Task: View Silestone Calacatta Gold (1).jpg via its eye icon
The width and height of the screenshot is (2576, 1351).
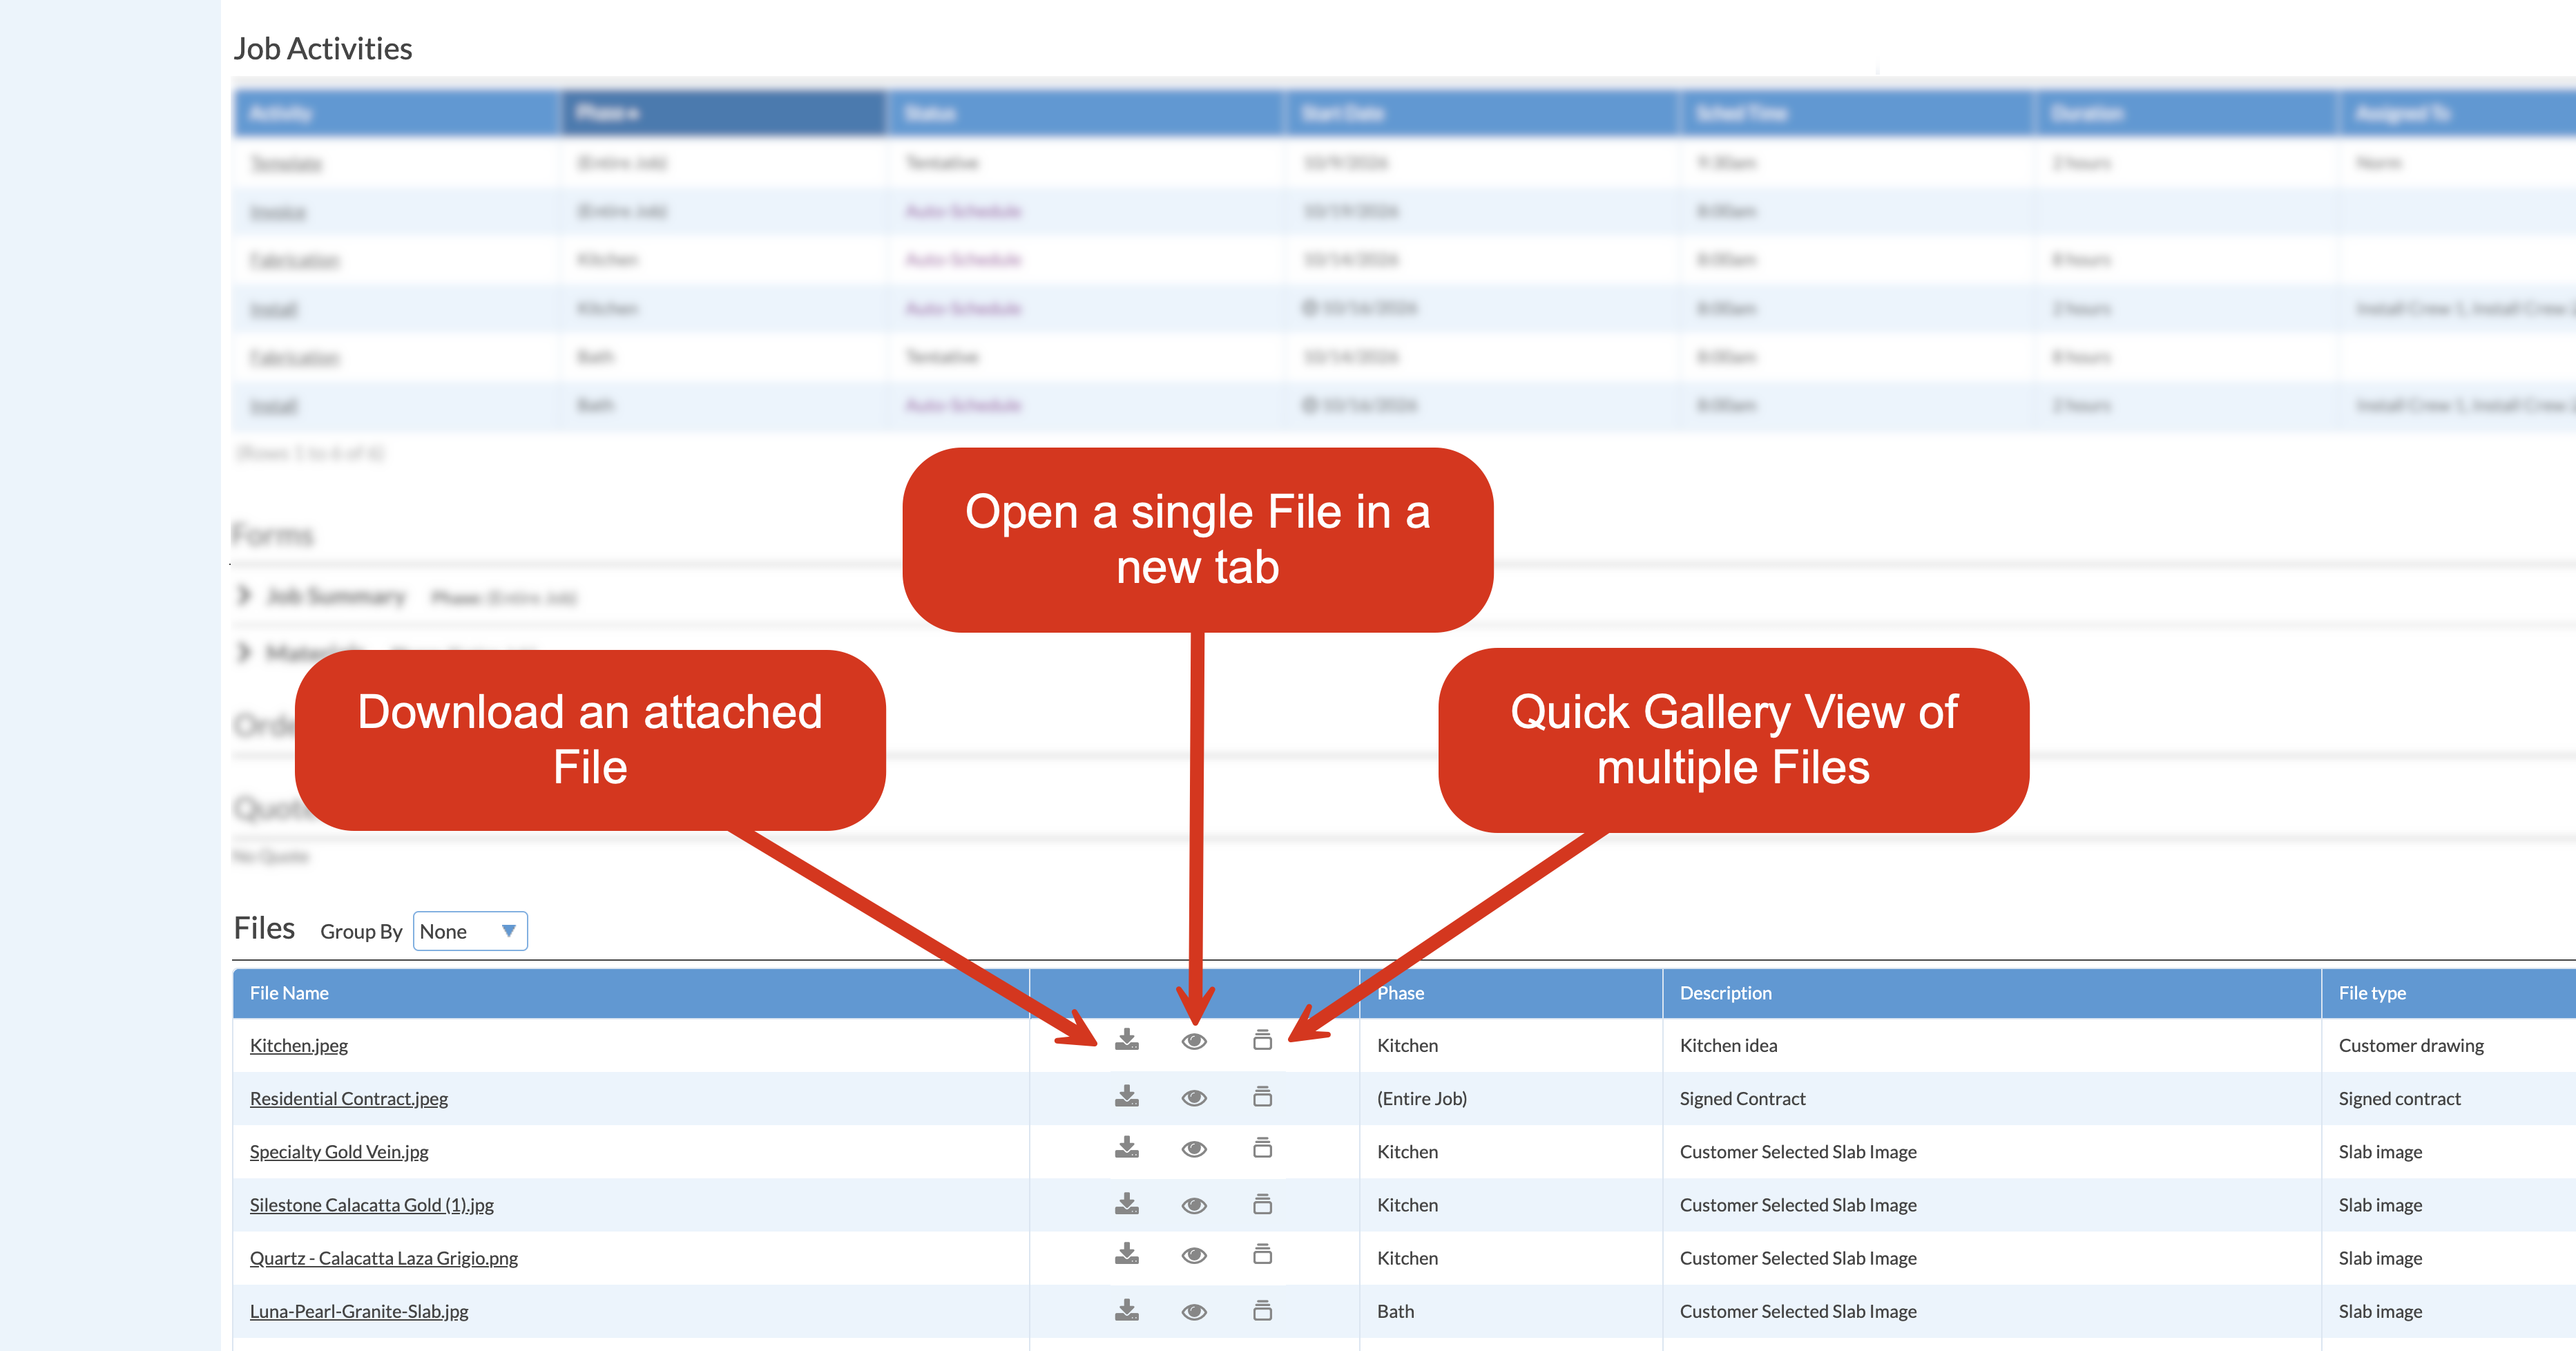Action: pyautogui.click(x=1194, y=1205)
